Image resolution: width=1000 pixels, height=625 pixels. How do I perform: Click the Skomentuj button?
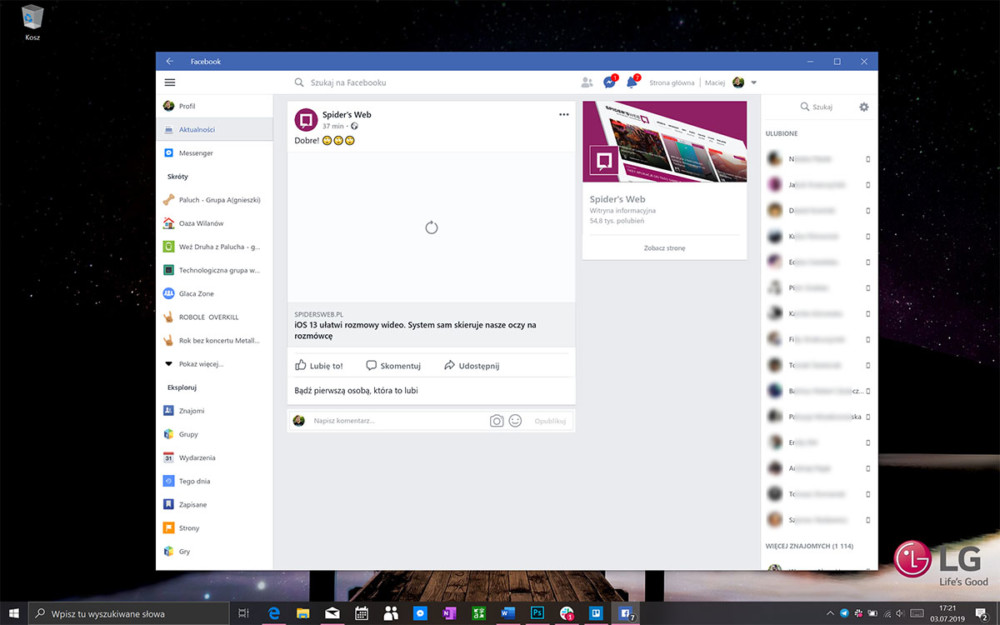(x=393, y=365)
